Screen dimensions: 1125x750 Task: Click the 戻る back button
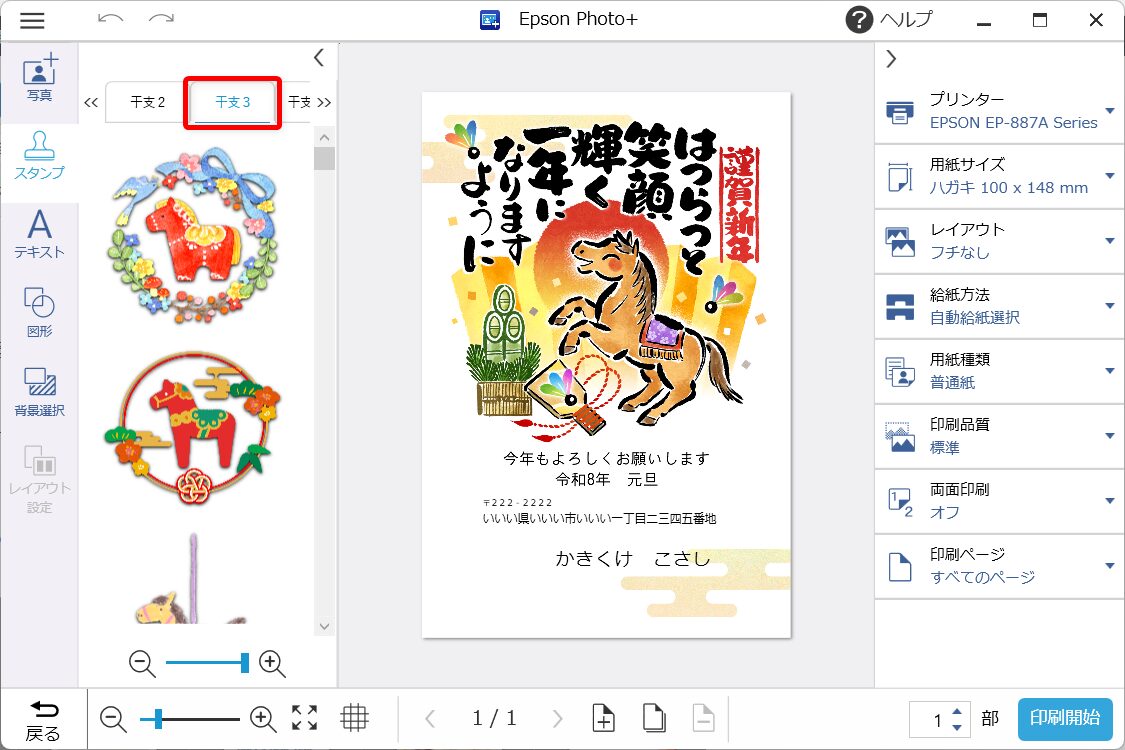pos(42,720)
